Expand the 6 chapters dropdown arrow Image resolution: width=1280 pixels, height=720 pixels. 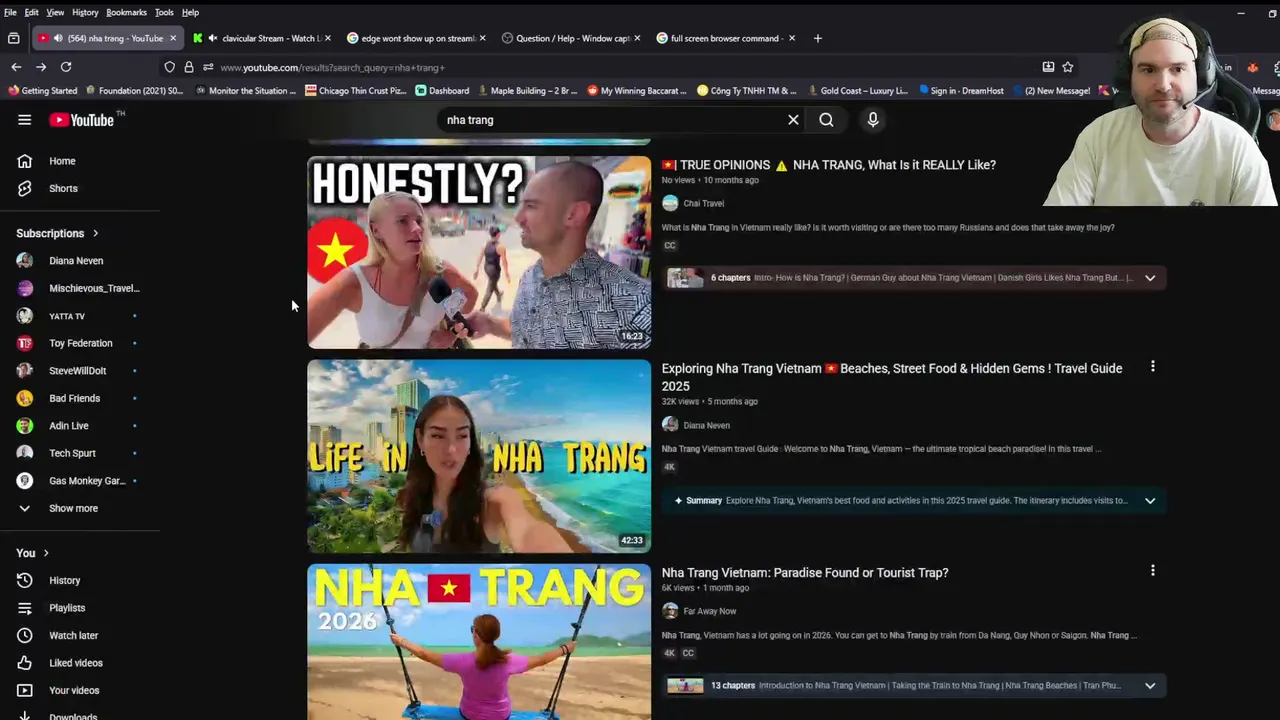coord(1150,278)
